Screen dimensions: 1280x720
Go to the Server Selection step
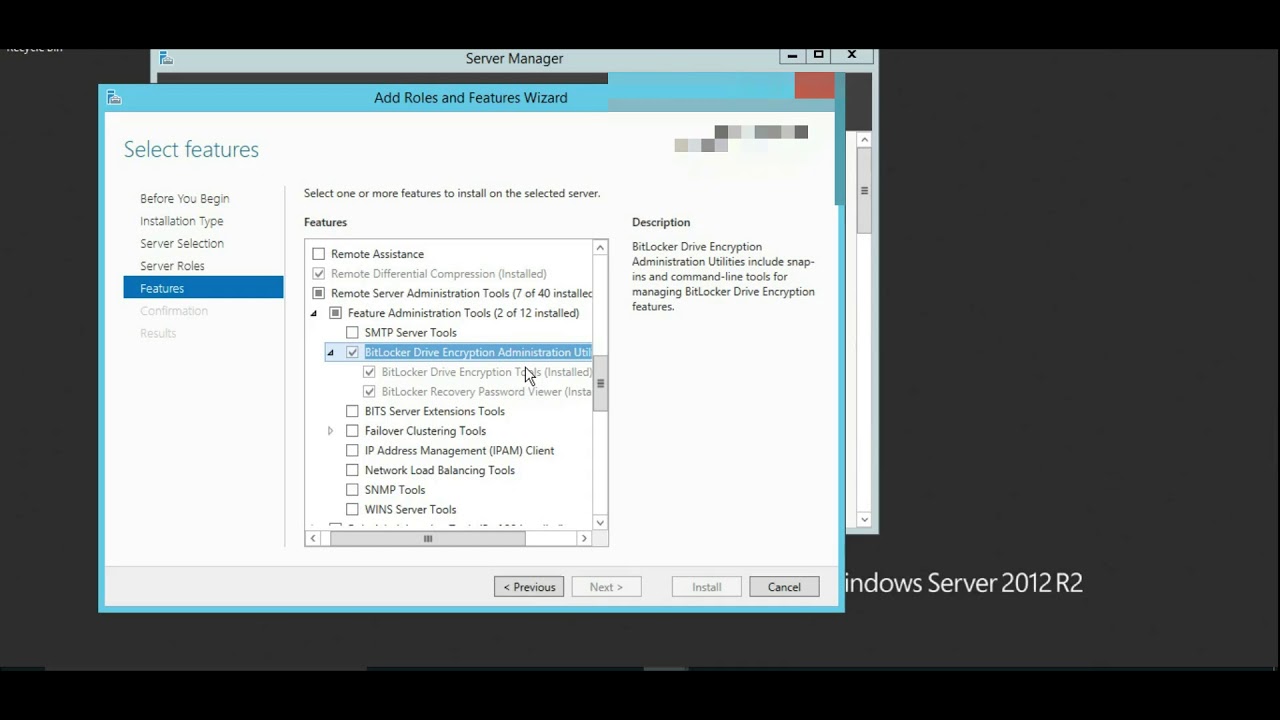(x=182, y=243)
